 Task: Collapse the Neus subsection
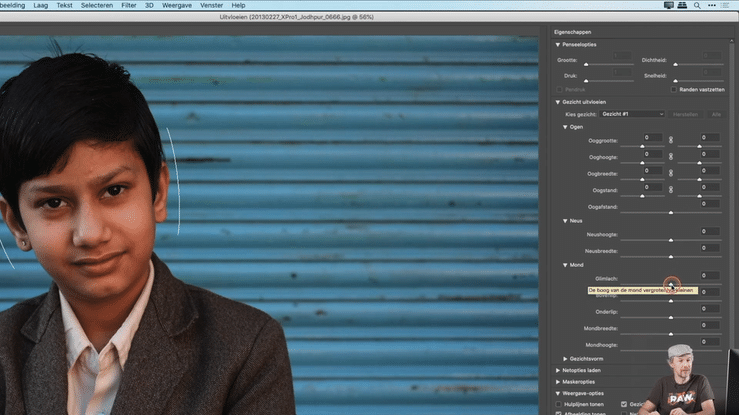[565, 221]
